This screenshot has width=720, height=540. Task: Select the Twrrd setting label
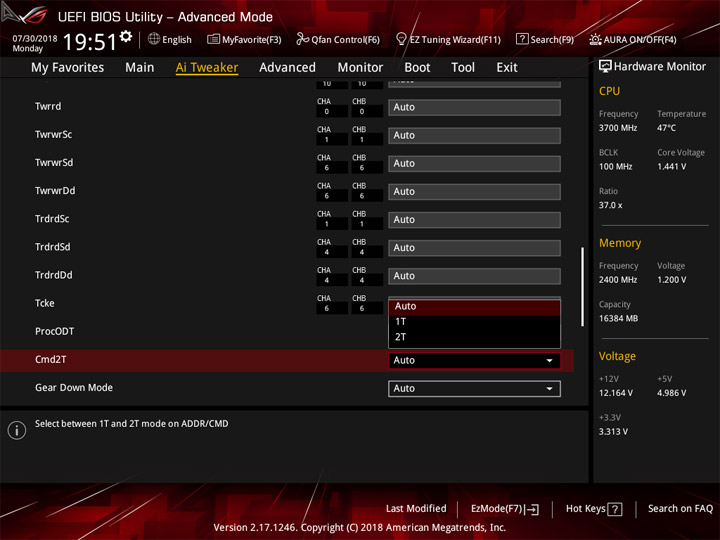[48, 107]
